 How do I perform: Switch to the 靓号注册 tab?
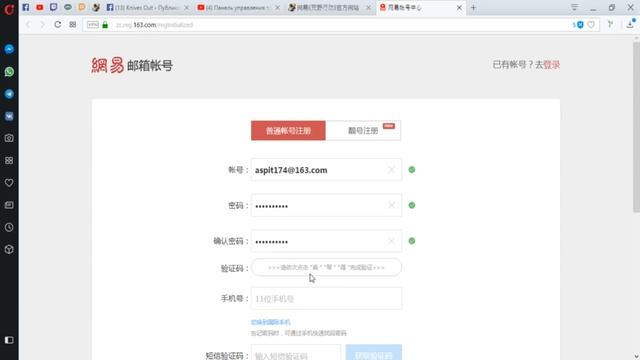[363, 131]
